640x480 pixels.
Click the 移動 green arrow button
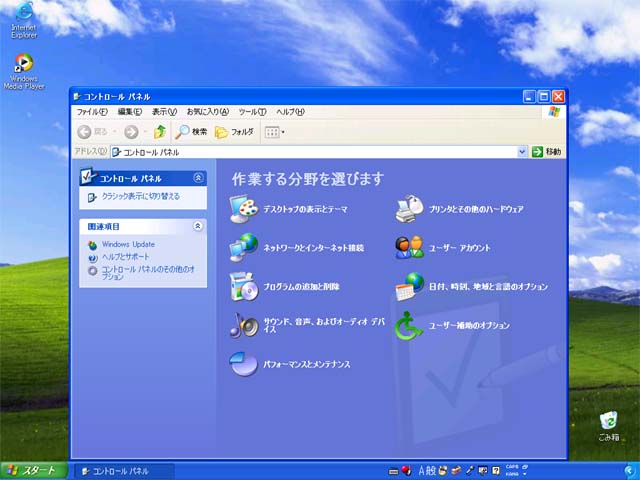tap(547, 152)
